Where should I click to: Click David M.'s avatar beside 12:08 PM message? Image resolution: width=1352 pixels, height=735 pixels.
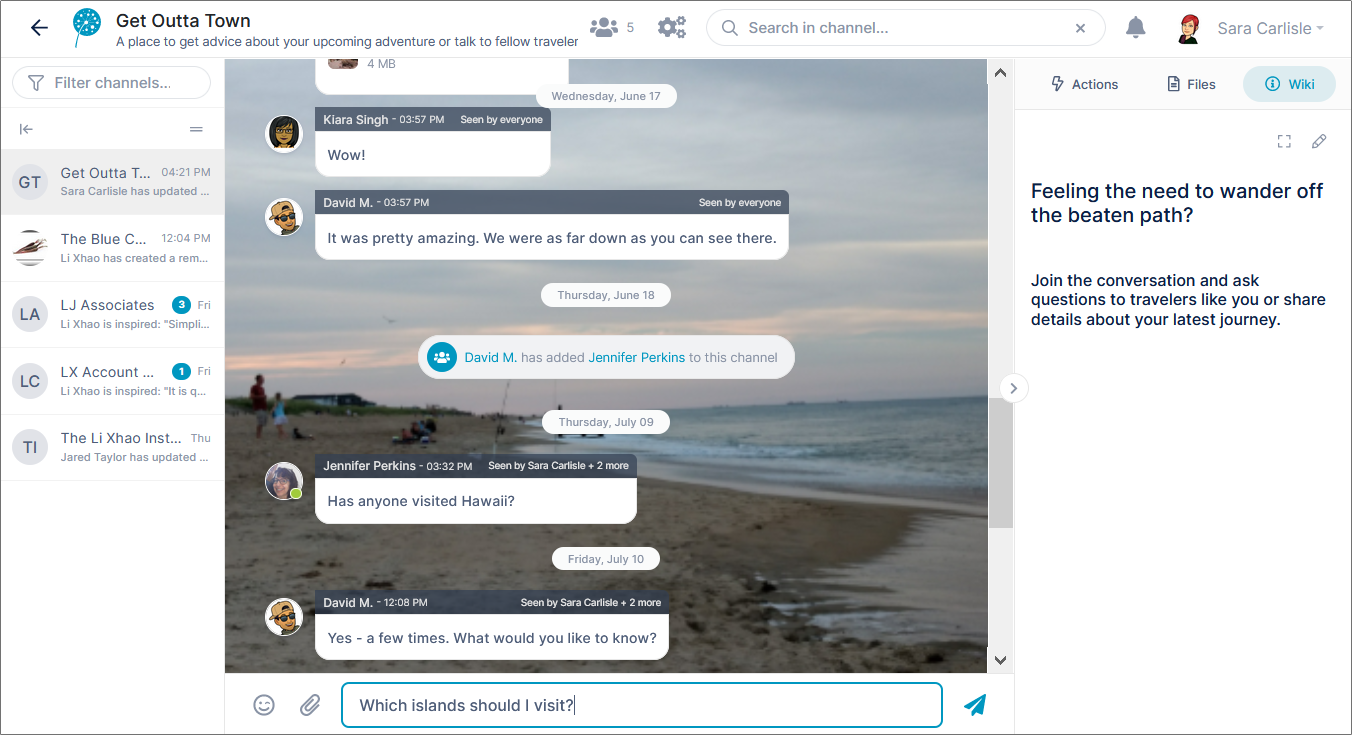(x=284, y=617)
